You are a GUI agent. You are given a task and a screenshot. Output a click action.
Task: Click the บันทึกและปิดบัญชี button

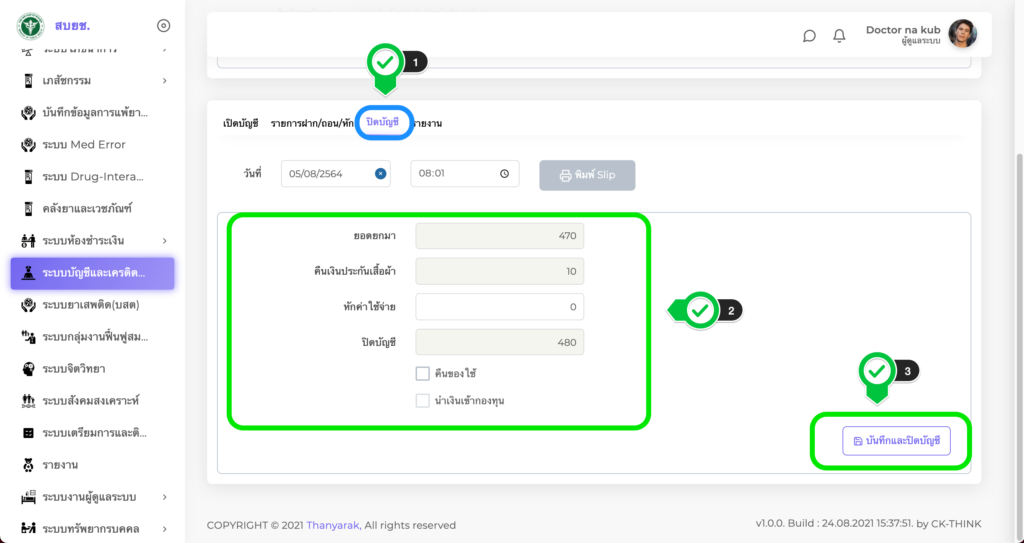(895, 440)
